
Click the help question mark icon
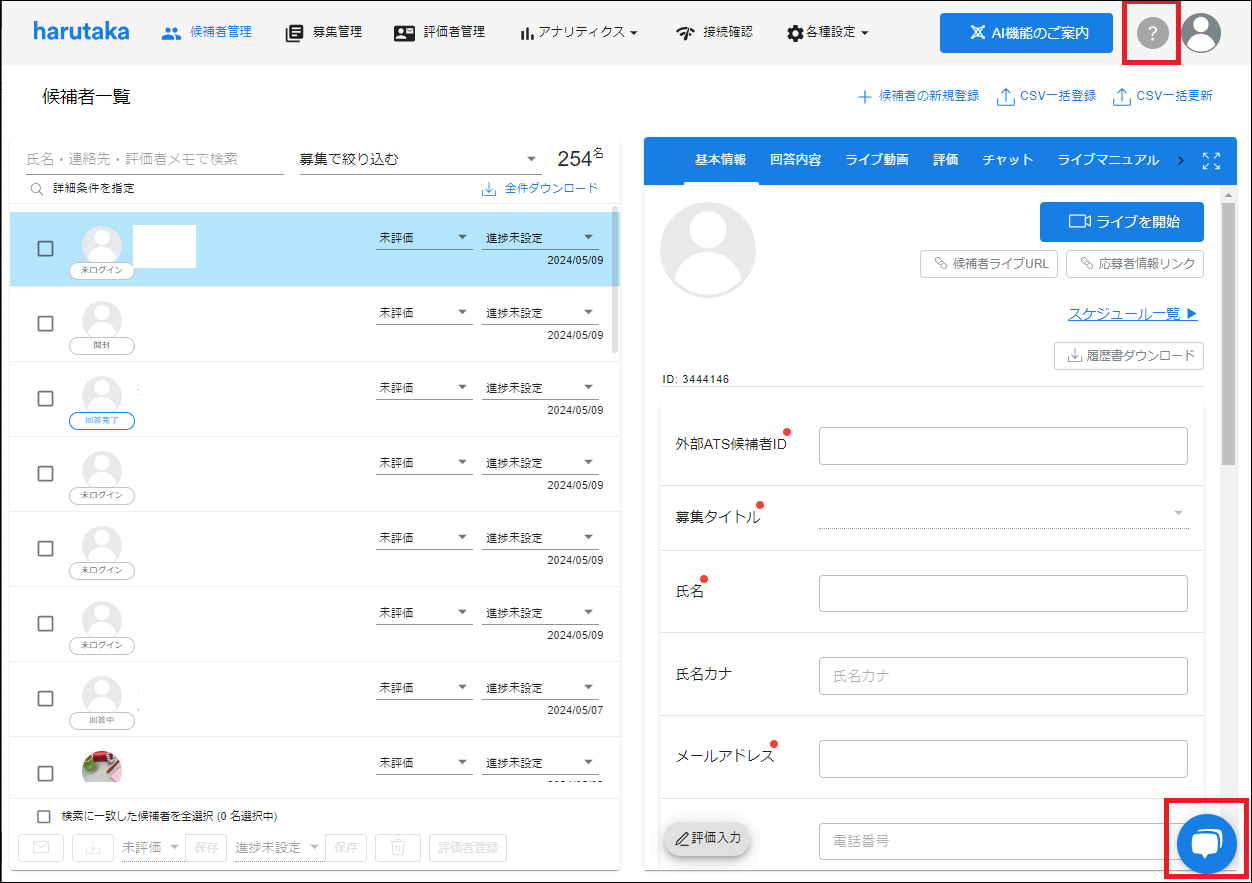[1152, 33]
